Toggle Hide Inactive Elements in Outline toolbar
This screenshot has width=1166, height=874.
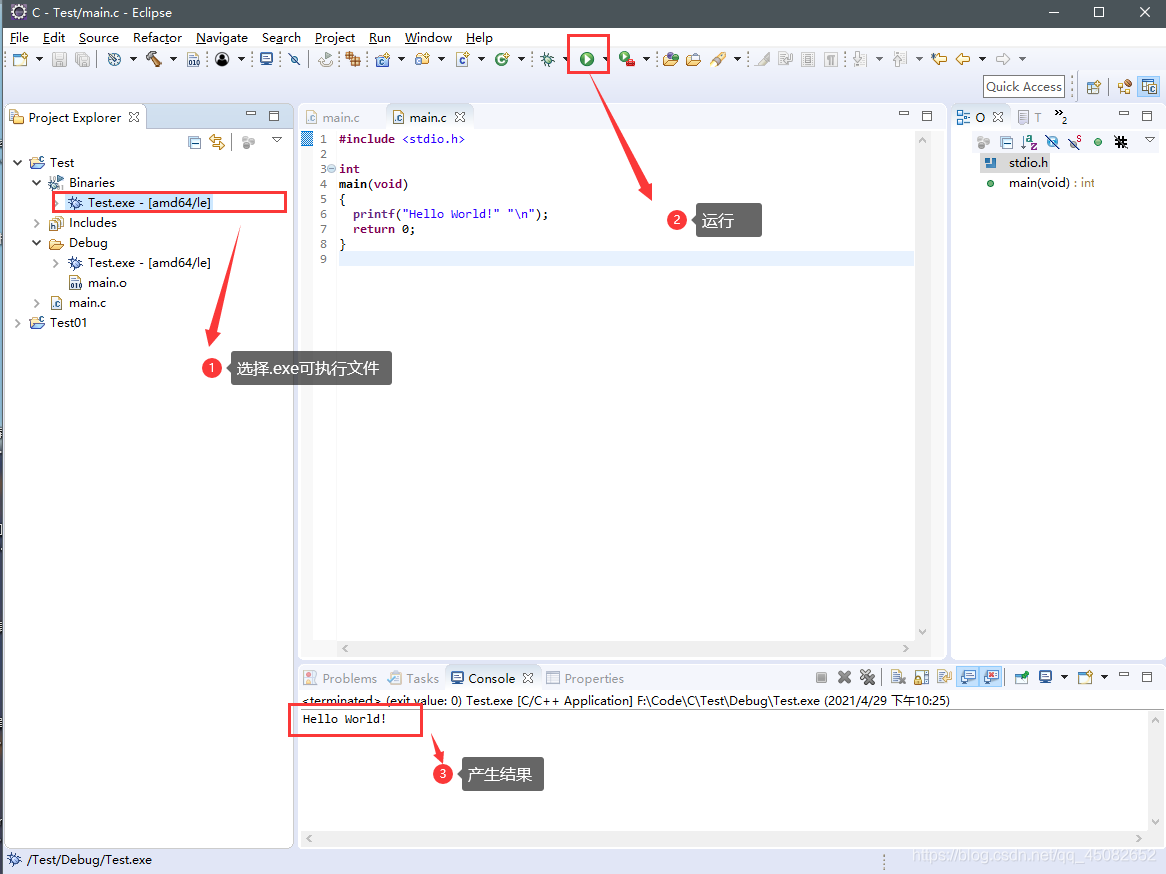pyautogui.click(x=1121, y=141)
